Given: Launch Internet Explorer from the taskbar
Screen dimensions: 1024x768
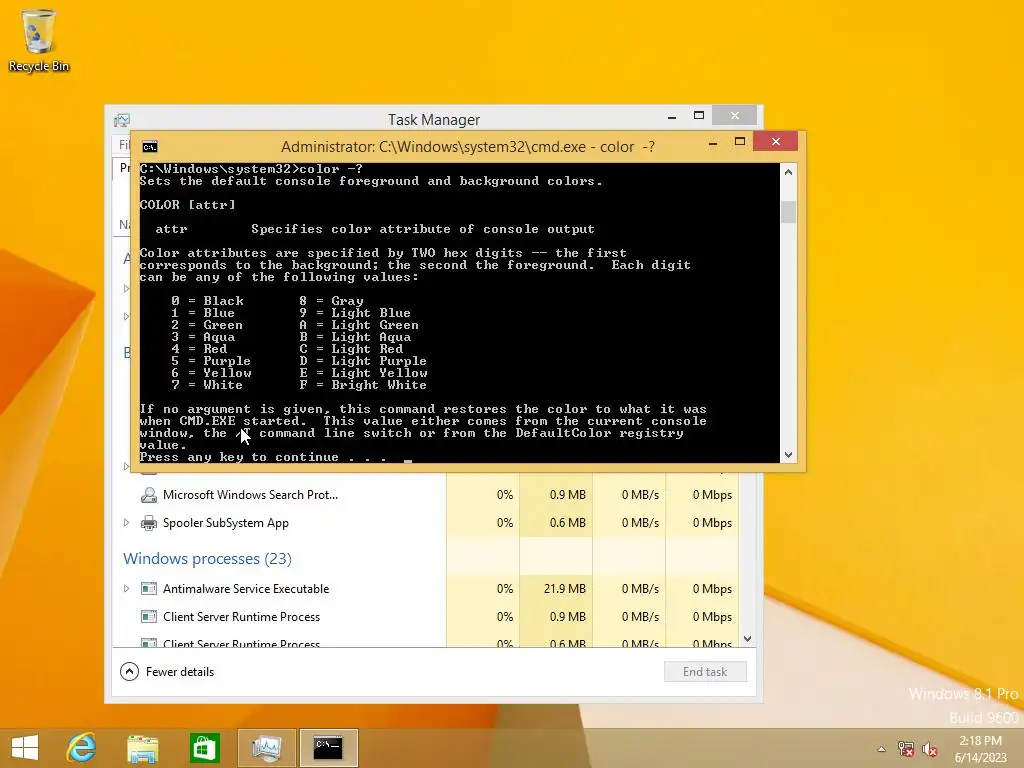Looking at the screenshot, I should 82,748.
